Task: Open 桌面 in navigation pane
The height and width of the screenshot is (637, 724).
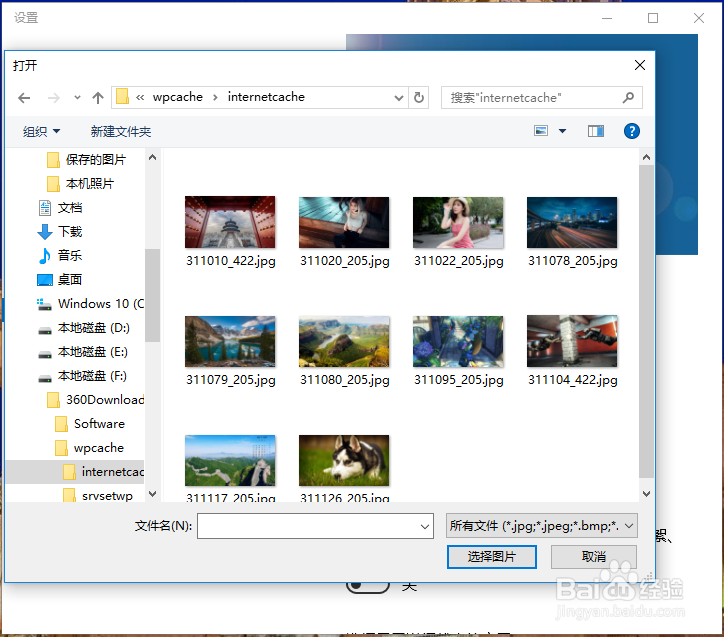Action: point(60,280)
